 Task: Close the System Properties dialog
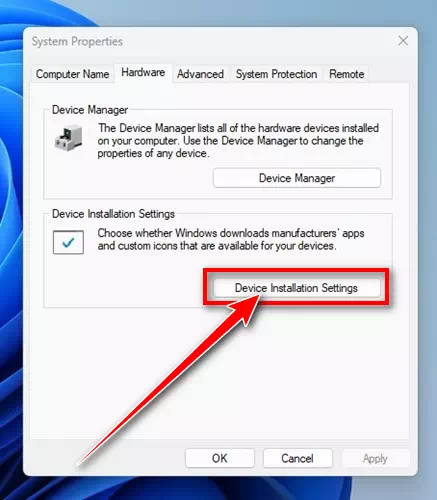[403, 41]
